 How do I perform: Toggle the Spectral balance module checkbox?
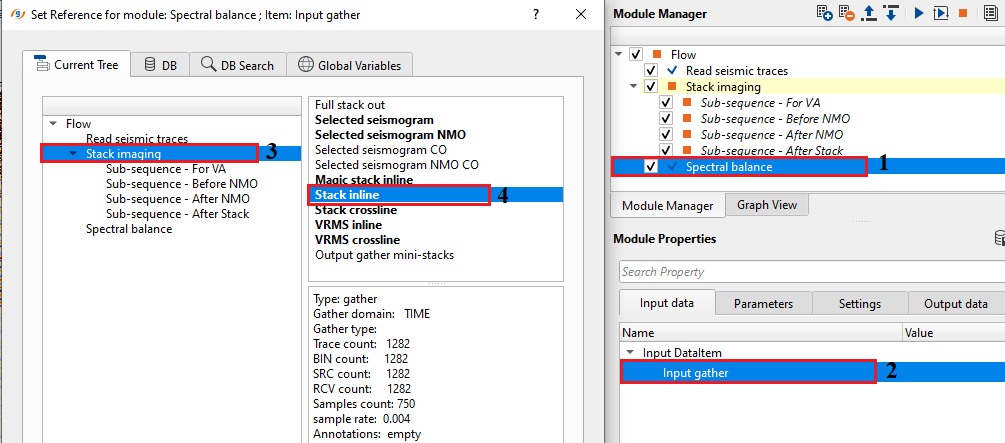coord(651,166)
